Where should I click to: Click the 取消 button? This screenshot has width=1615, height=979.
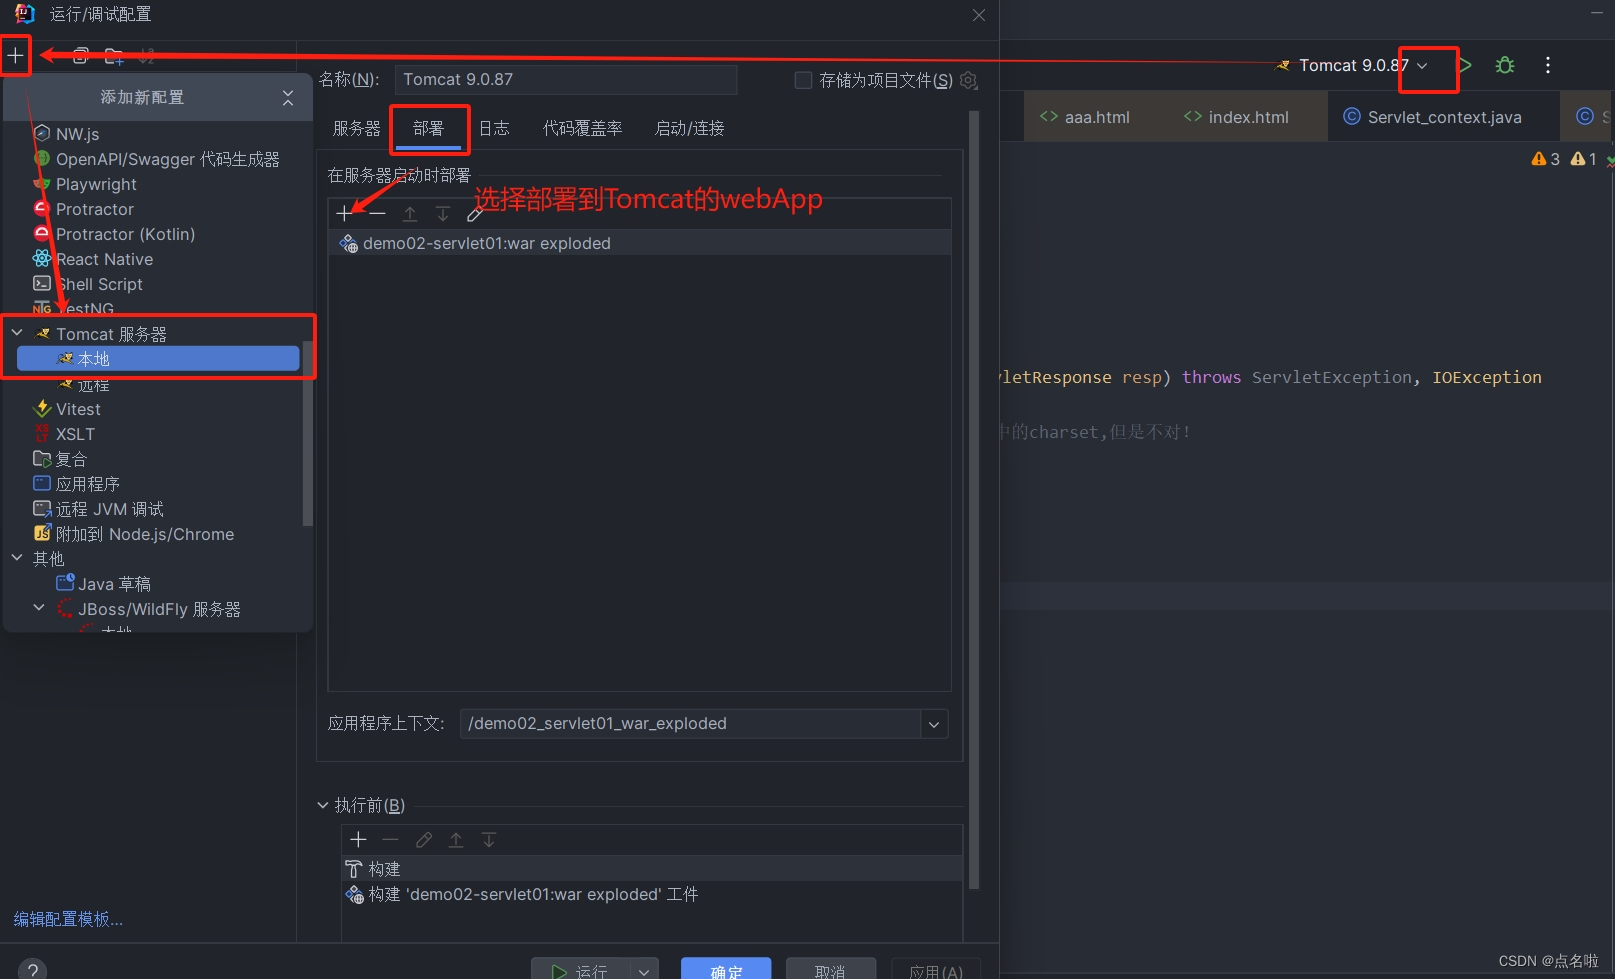[x=830, y=969]
